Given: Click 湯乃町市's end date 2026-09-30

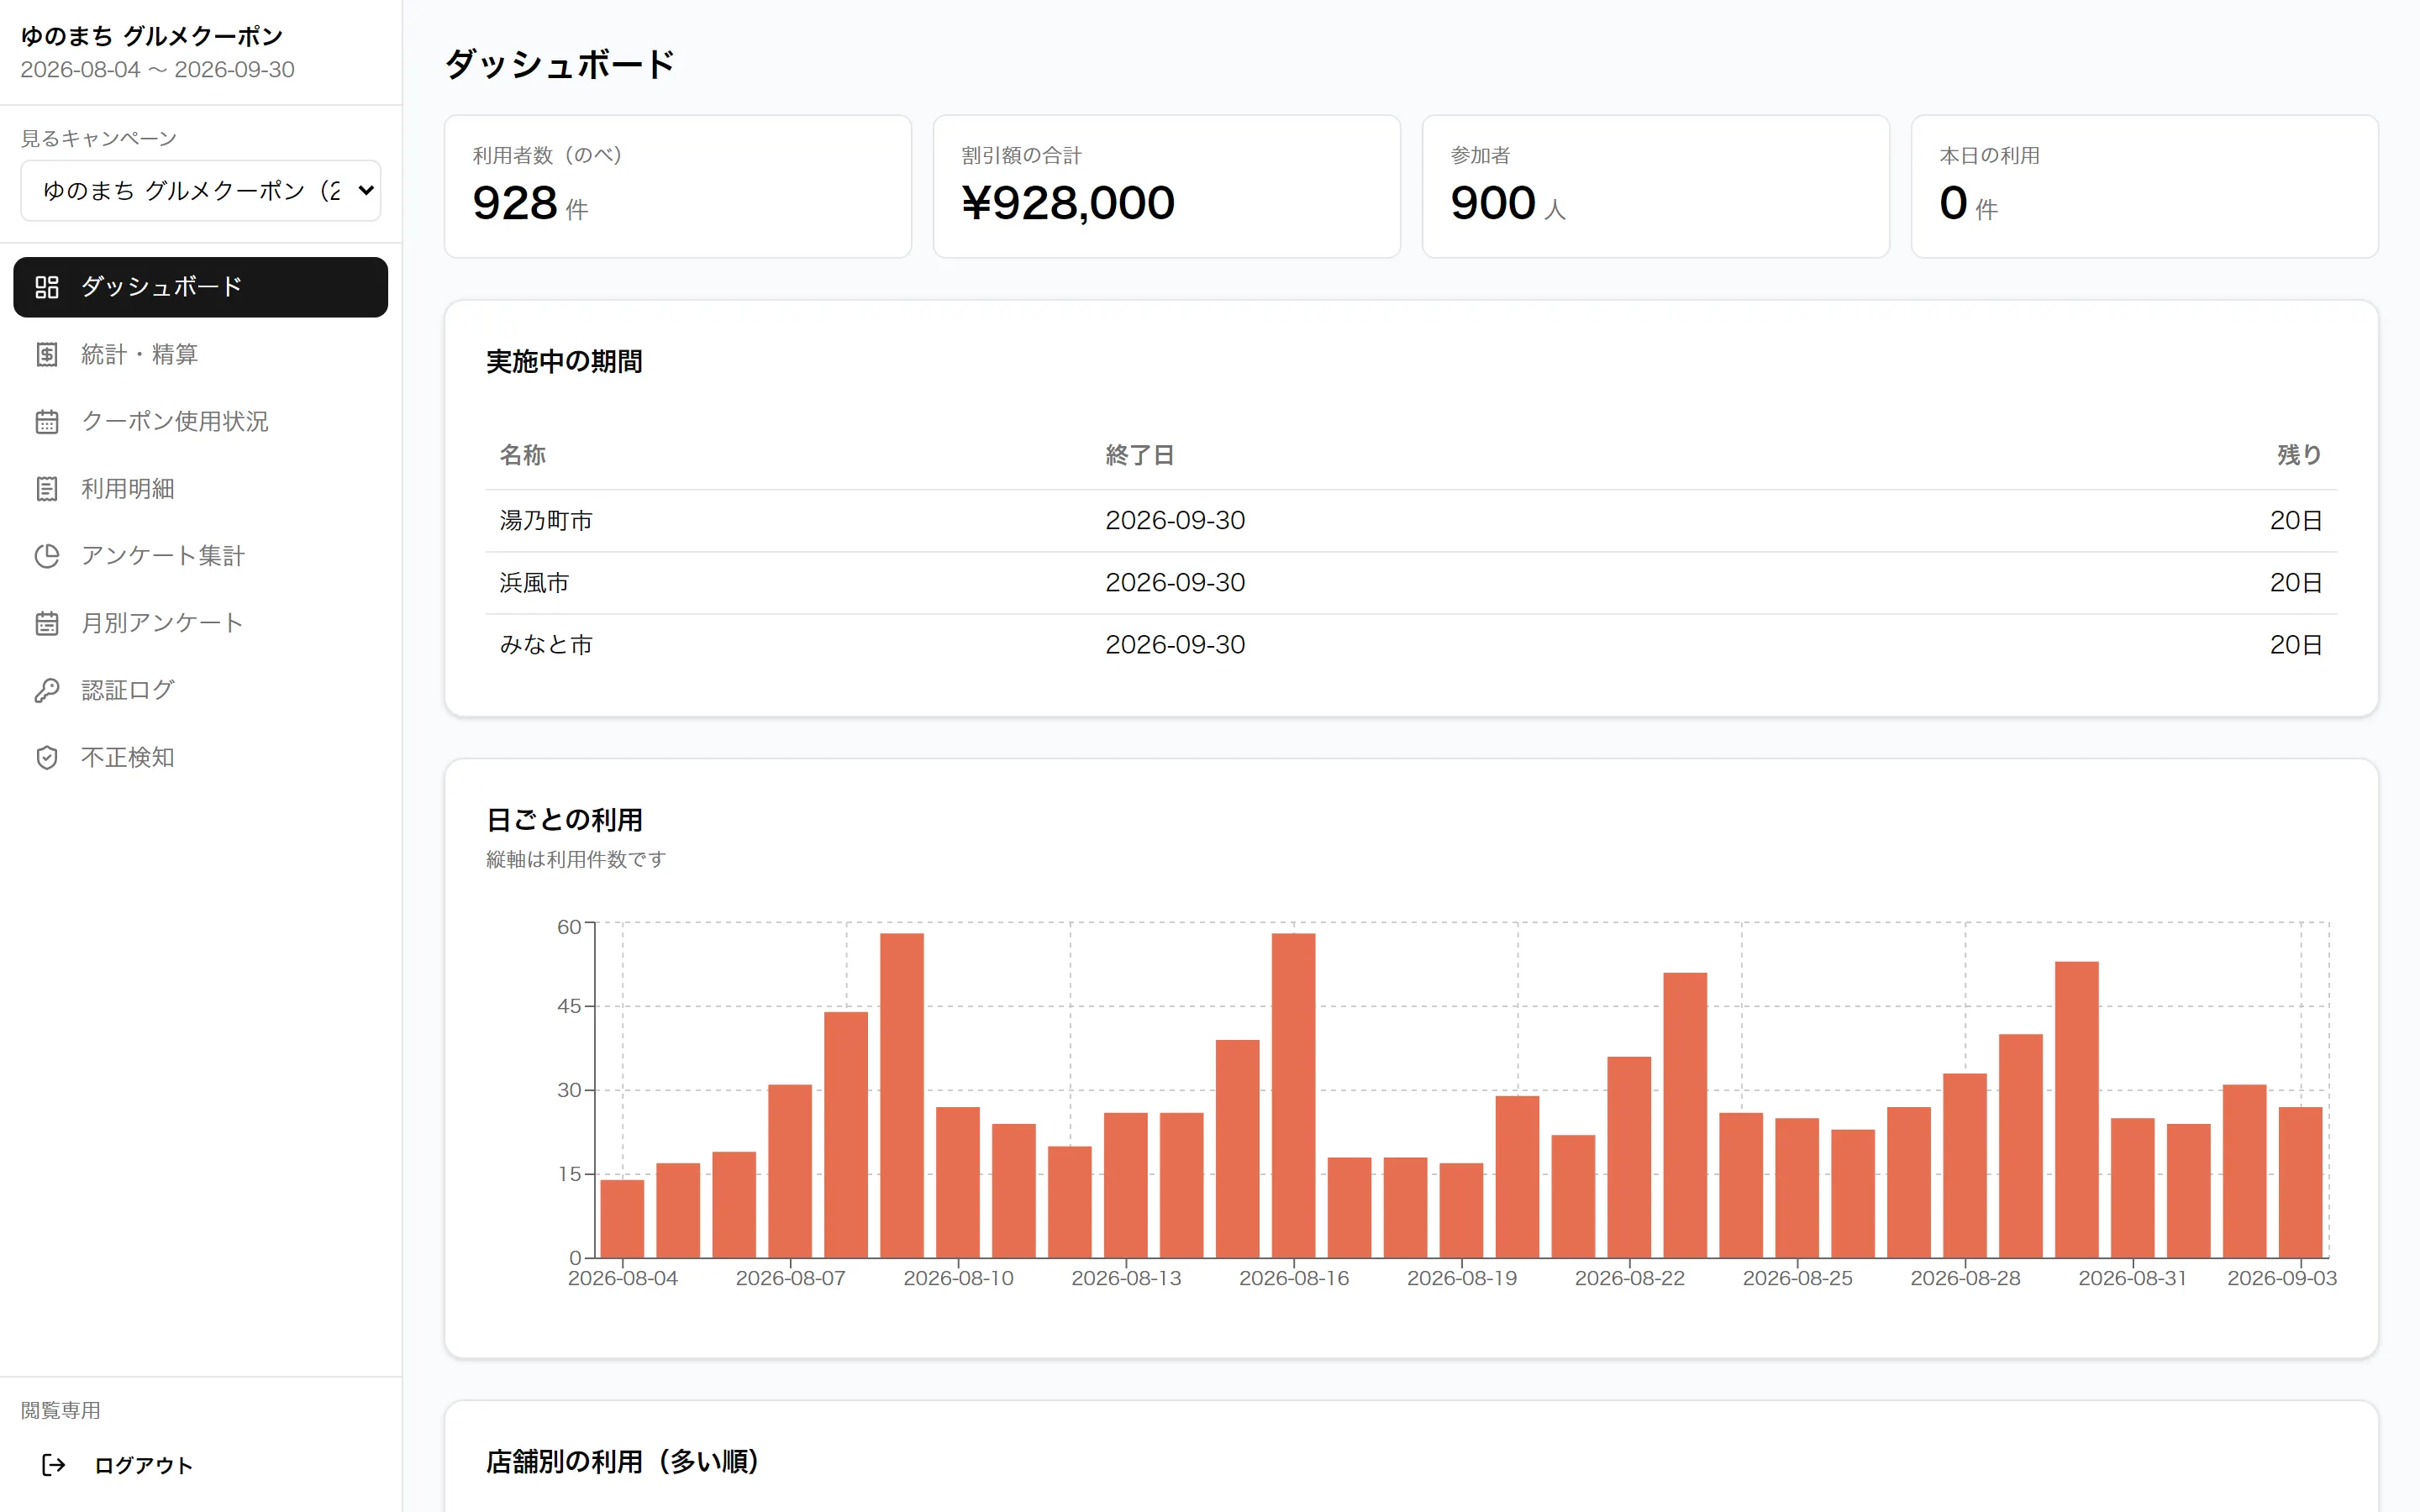Looking at the screenshot, I should tap(1175, 520).
